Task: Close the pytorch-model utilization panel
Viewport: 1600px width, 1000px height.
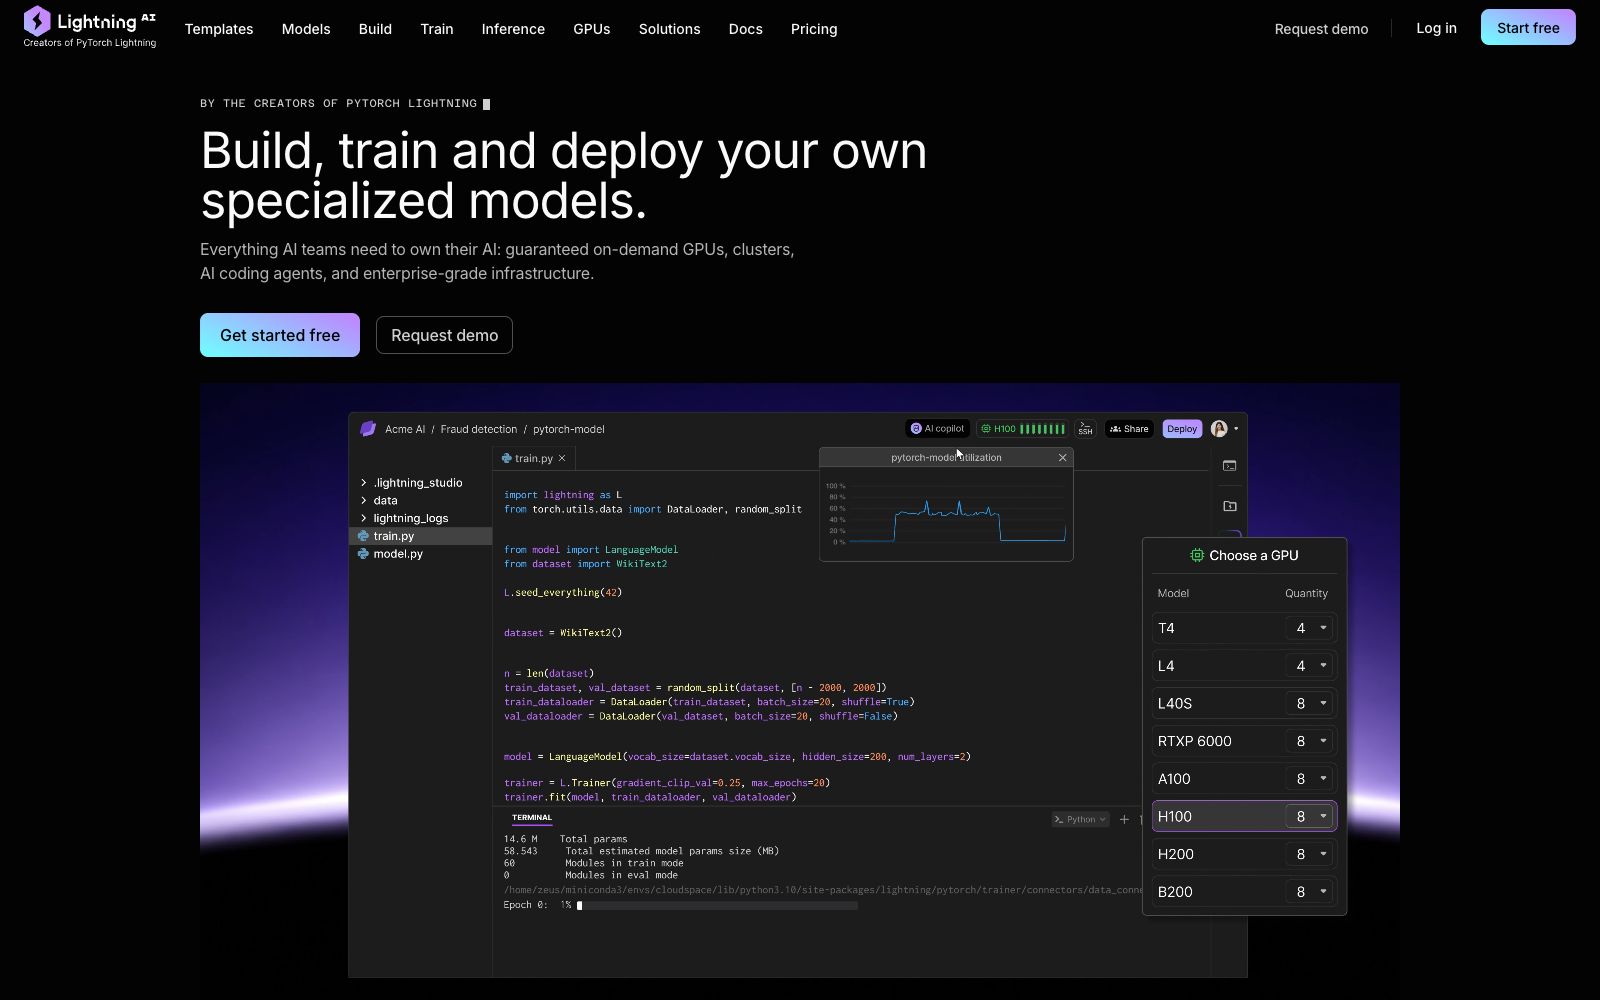Action: pyautogui.click(x=1062, y=457)
